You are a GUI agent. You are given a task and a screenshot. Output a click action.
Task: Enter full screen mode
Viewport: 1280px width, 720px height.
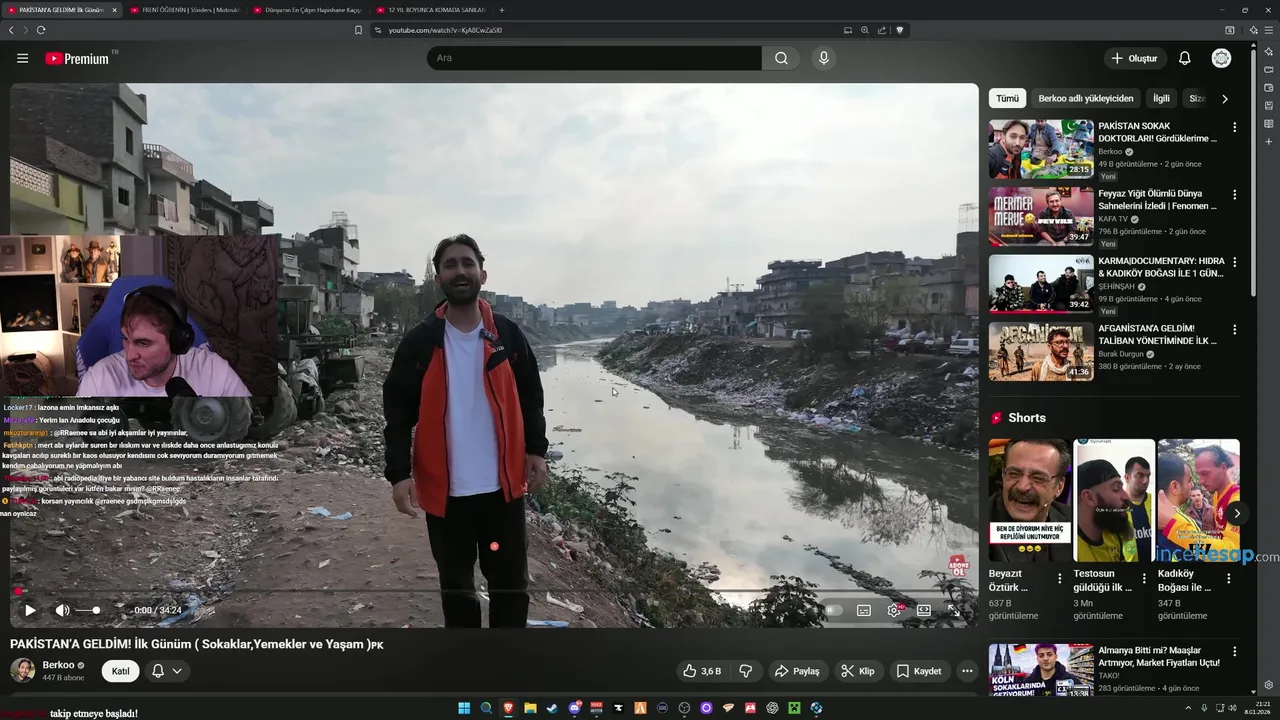point(954,610)
